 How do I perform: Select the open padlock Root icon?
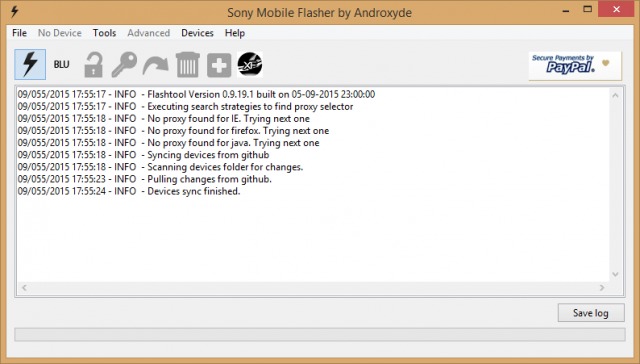tap(93, 64)
